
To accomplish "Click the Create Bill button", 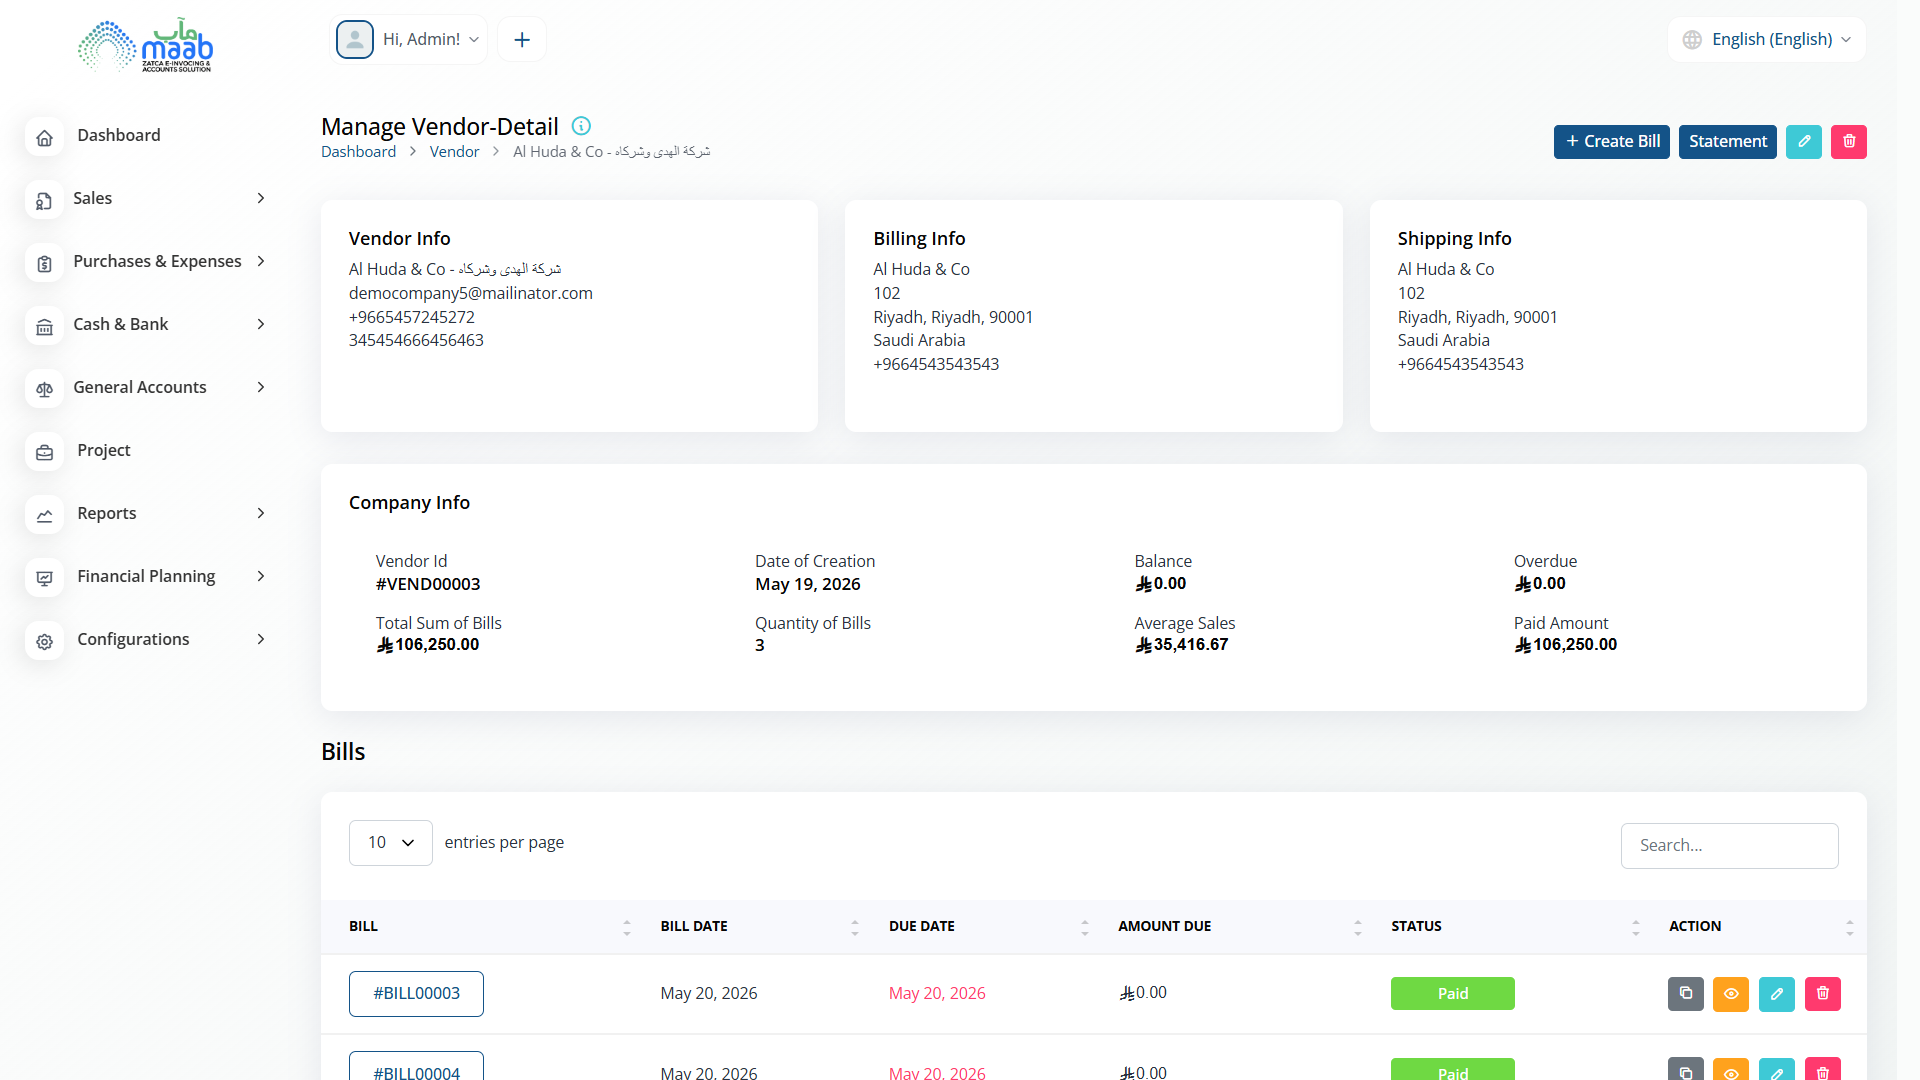I will pyautogui.click(x=1611, y=142).
